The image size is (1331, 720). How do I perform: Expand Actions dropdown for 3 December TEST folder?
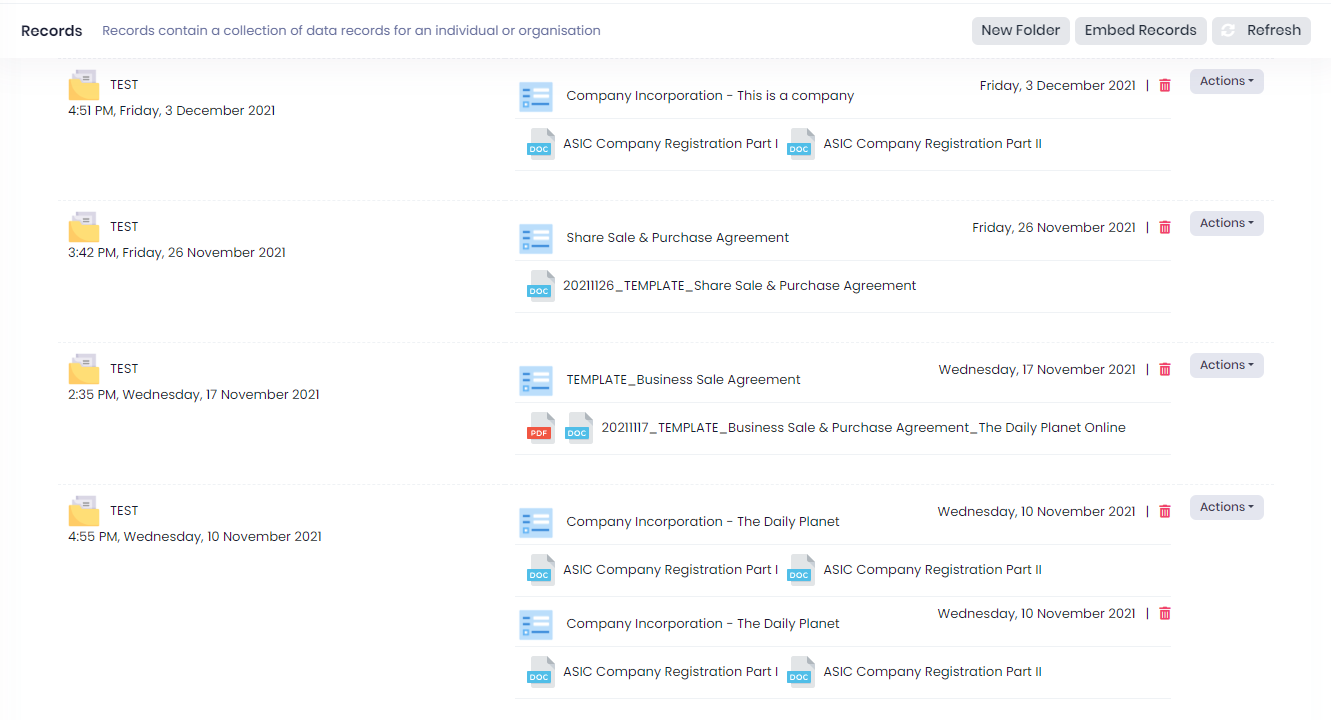tap(1226, 82)
